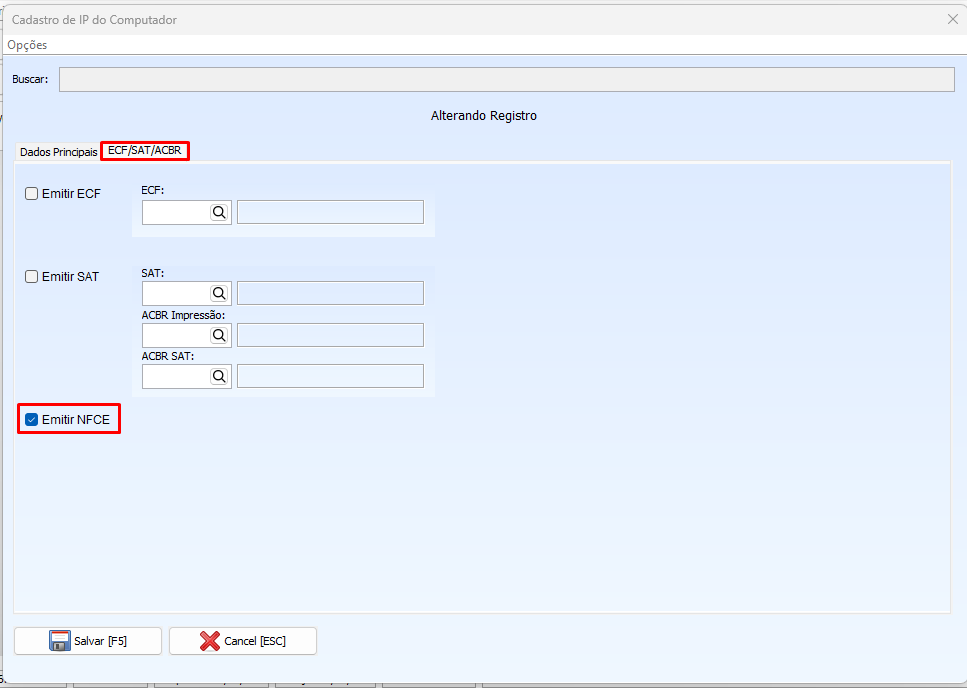
Task: Click the red X cancel icon
Action: [210, 641]
